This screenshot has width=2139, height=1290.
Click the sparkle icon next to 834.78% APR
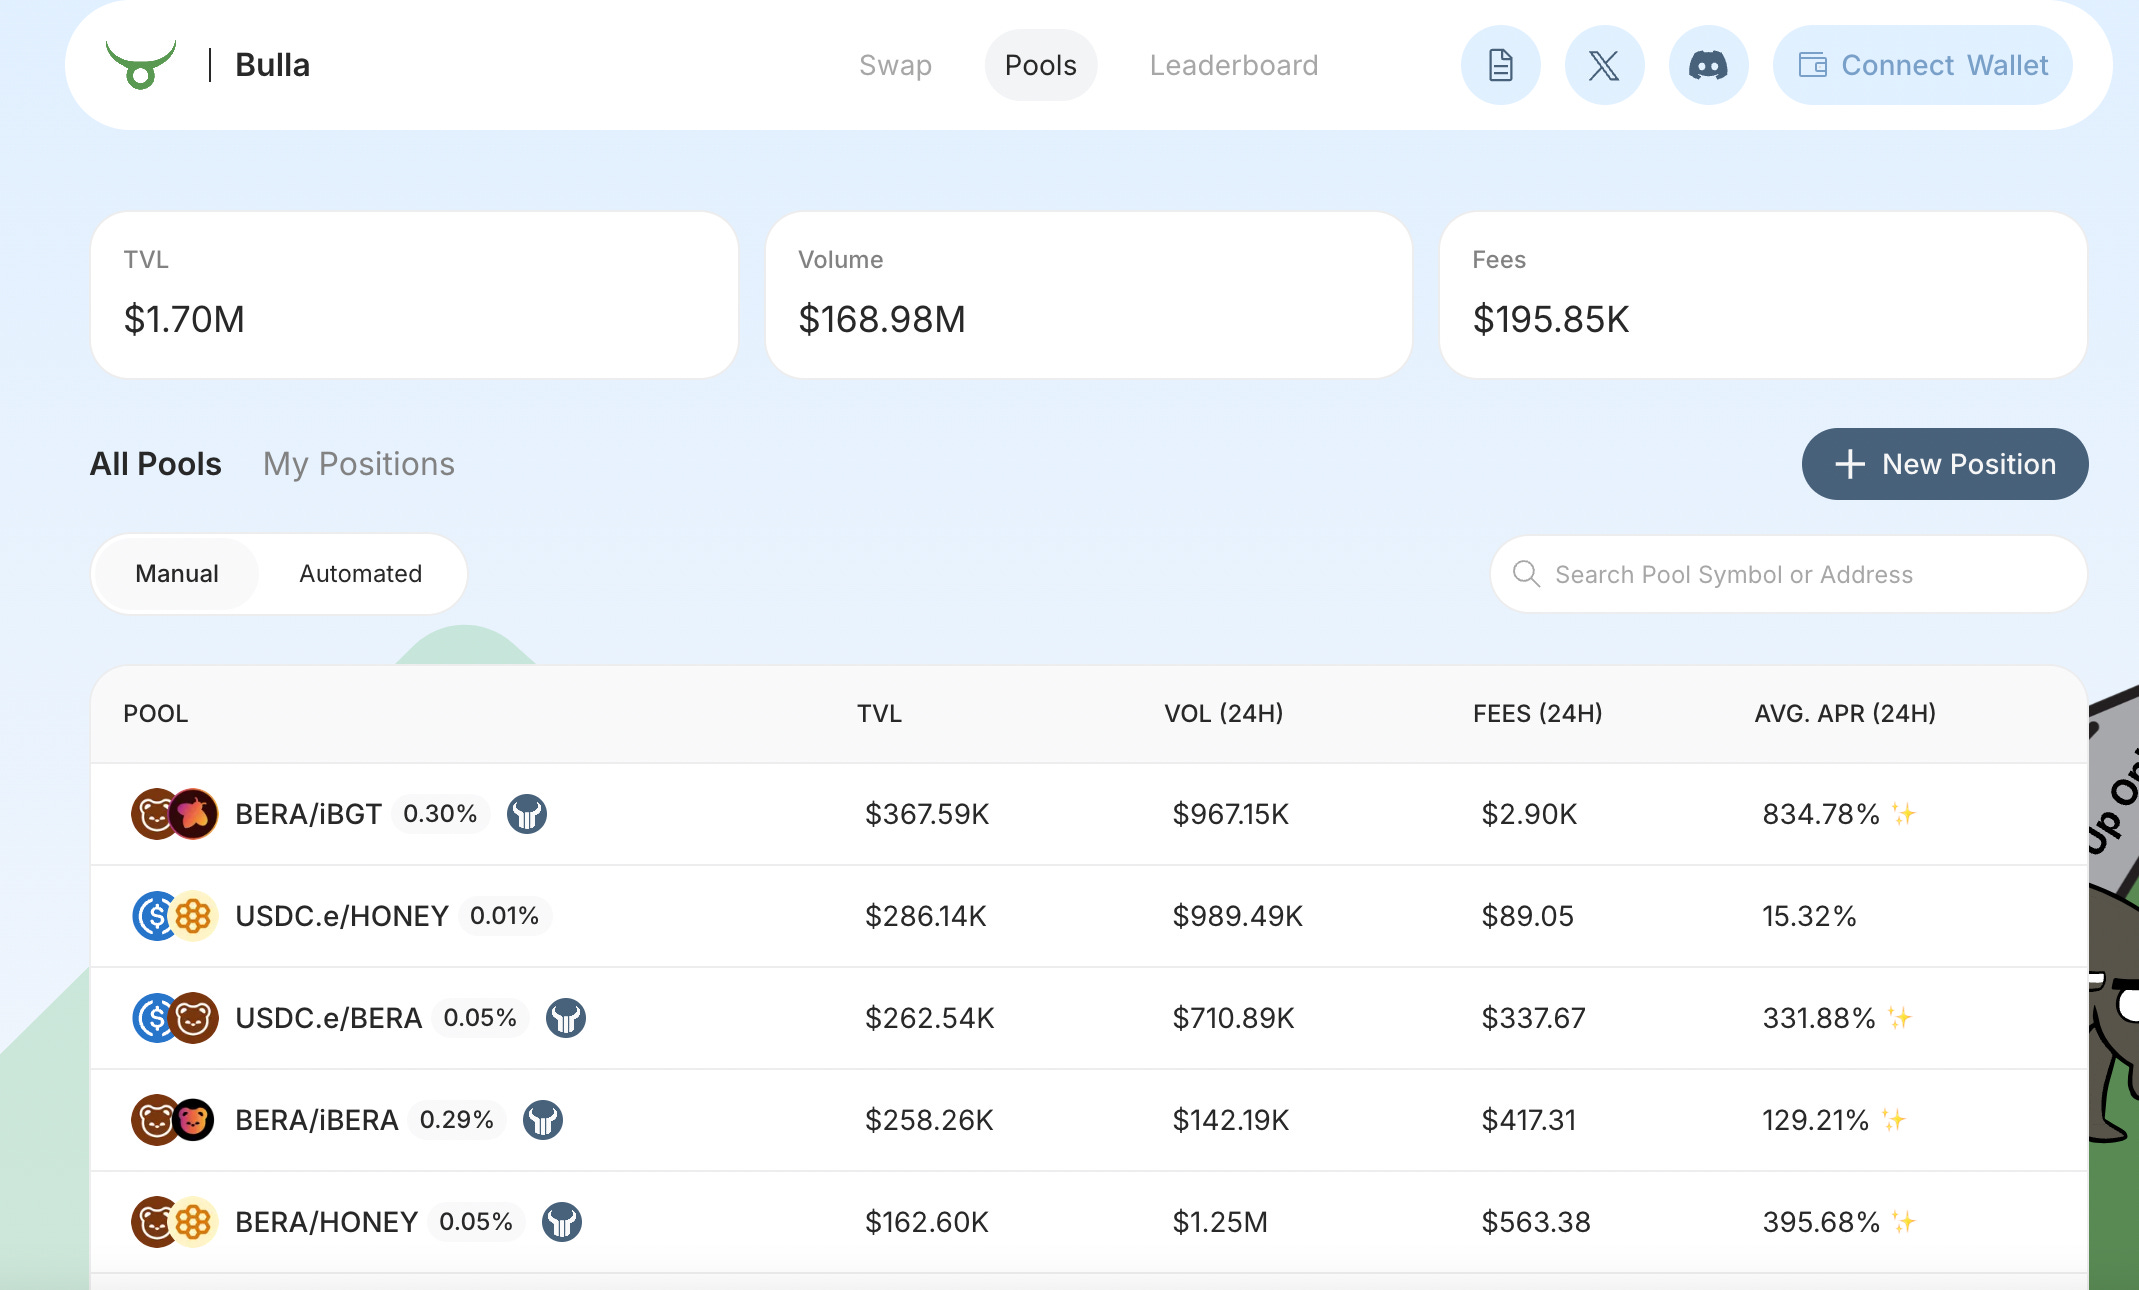[1904, 814]
